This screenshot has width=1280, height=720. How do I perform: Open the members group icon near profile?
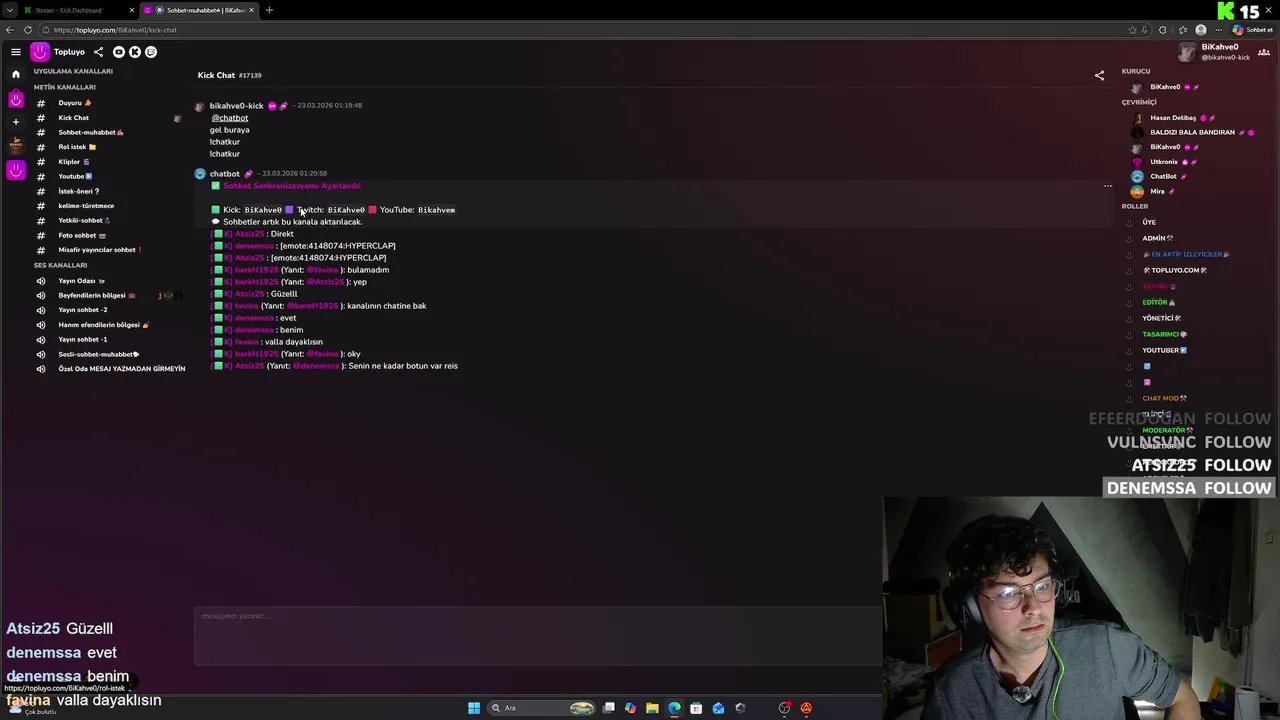point(1264,52)
